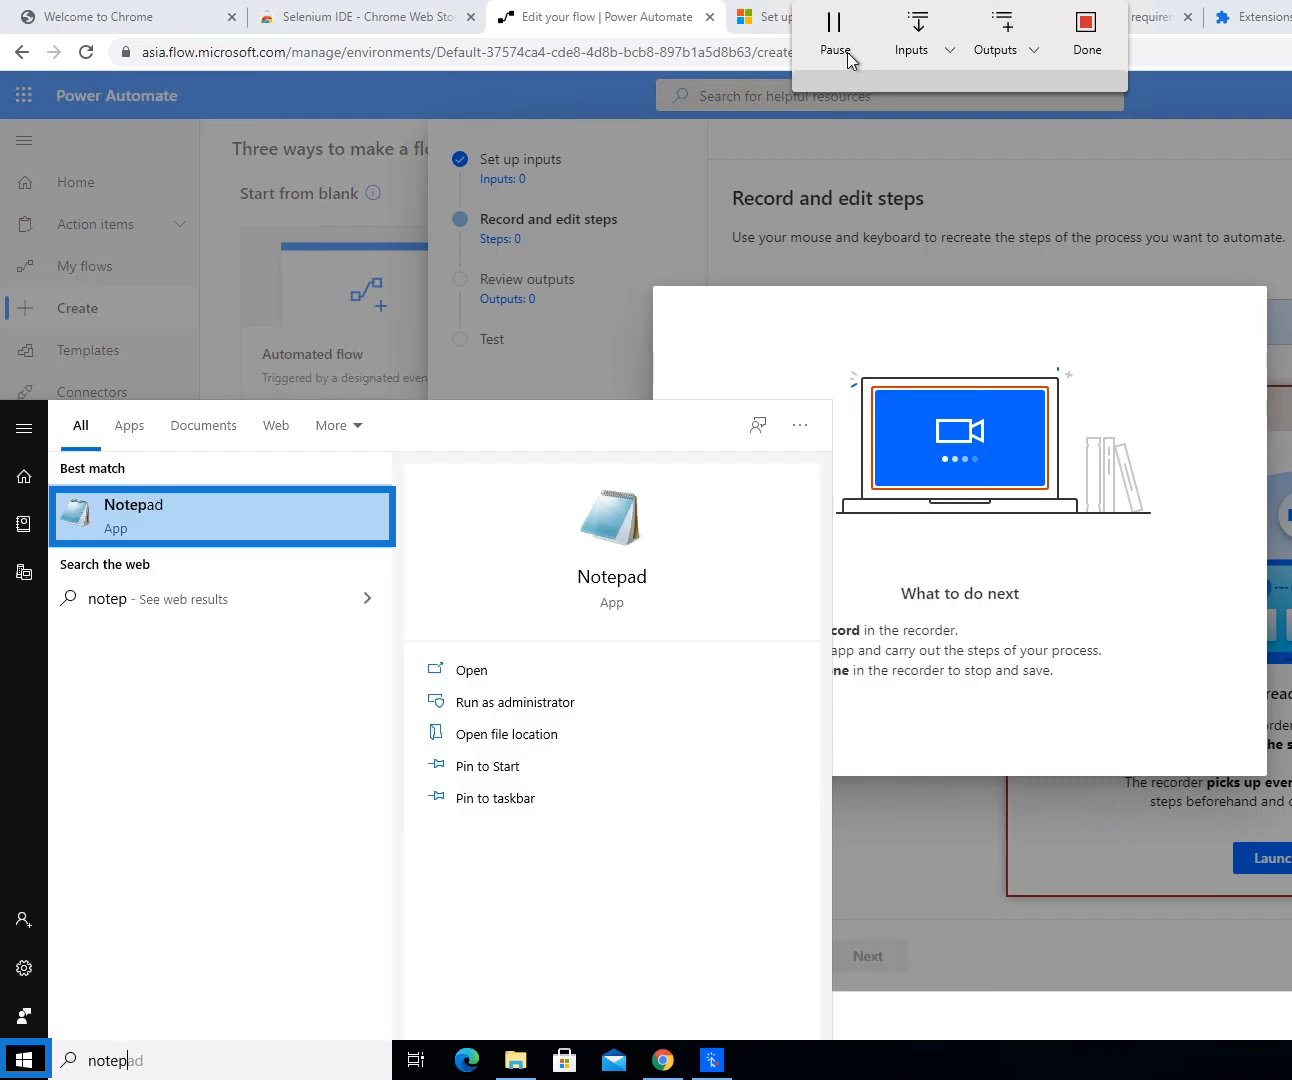This screenshot has width=1292, height=1080.
Task: Select the Set up inputs step
Action: pos(520,159)
